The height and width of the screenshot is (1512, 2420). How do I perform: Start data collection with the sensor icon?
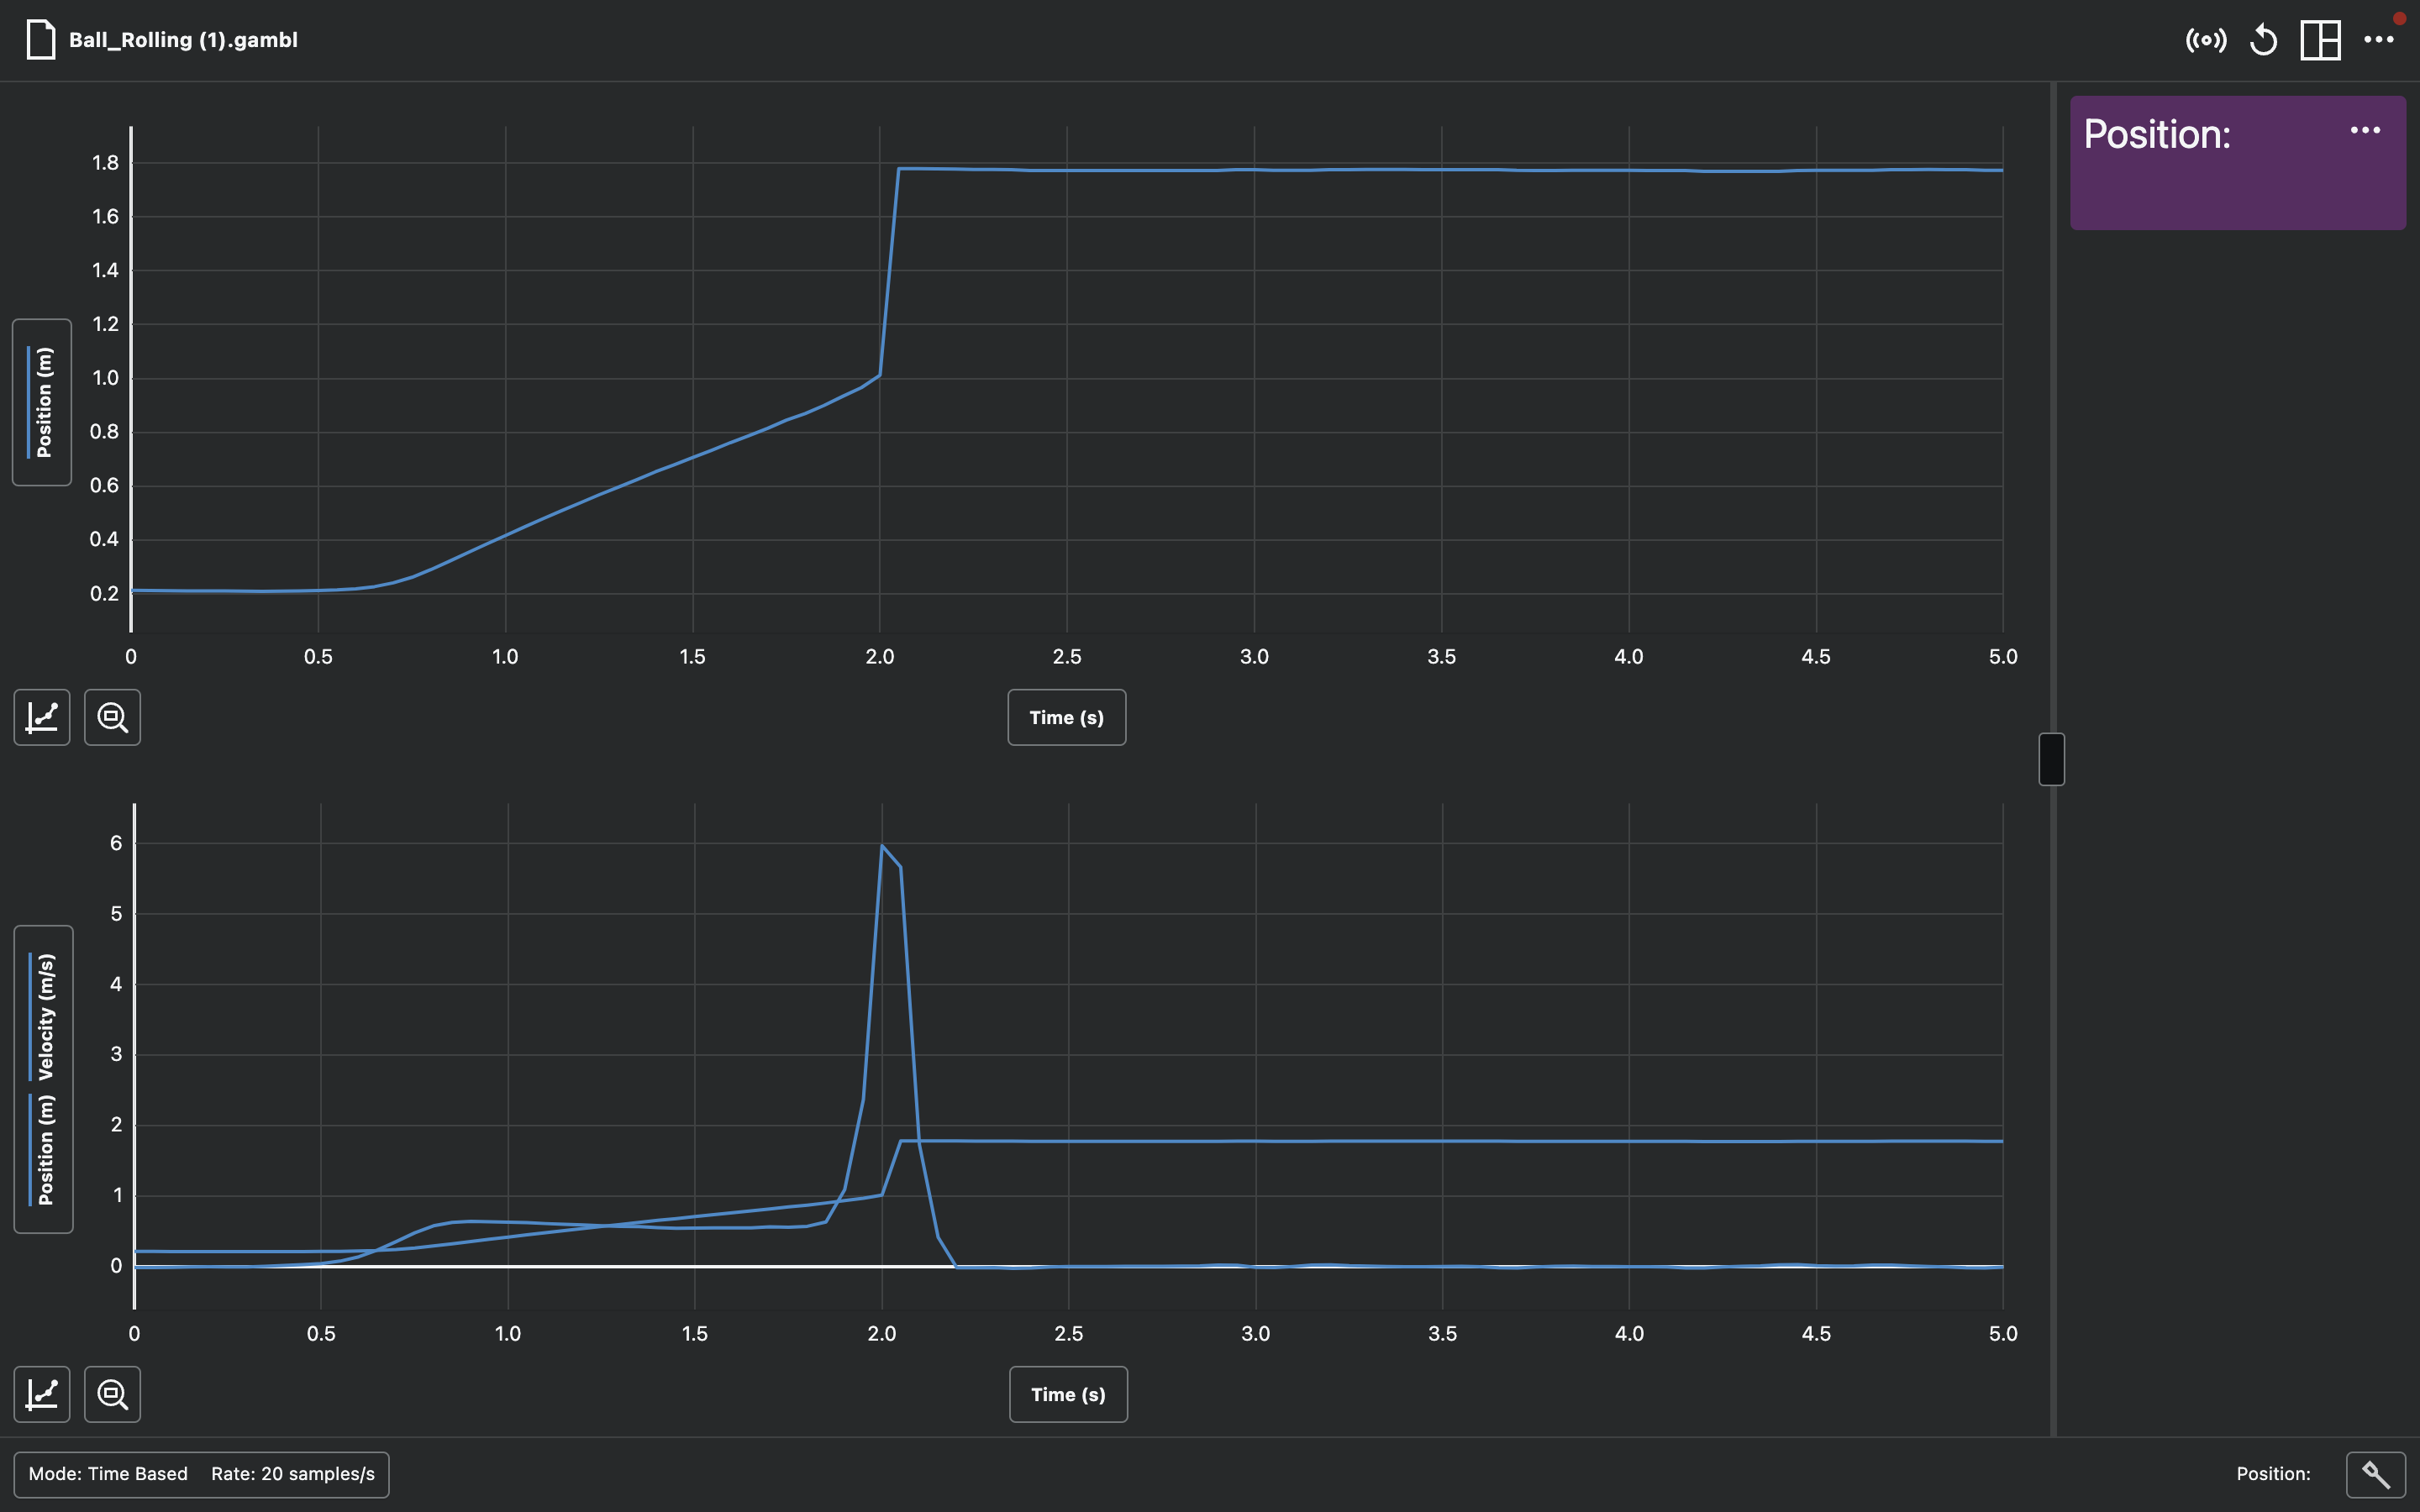point(2207,40)
